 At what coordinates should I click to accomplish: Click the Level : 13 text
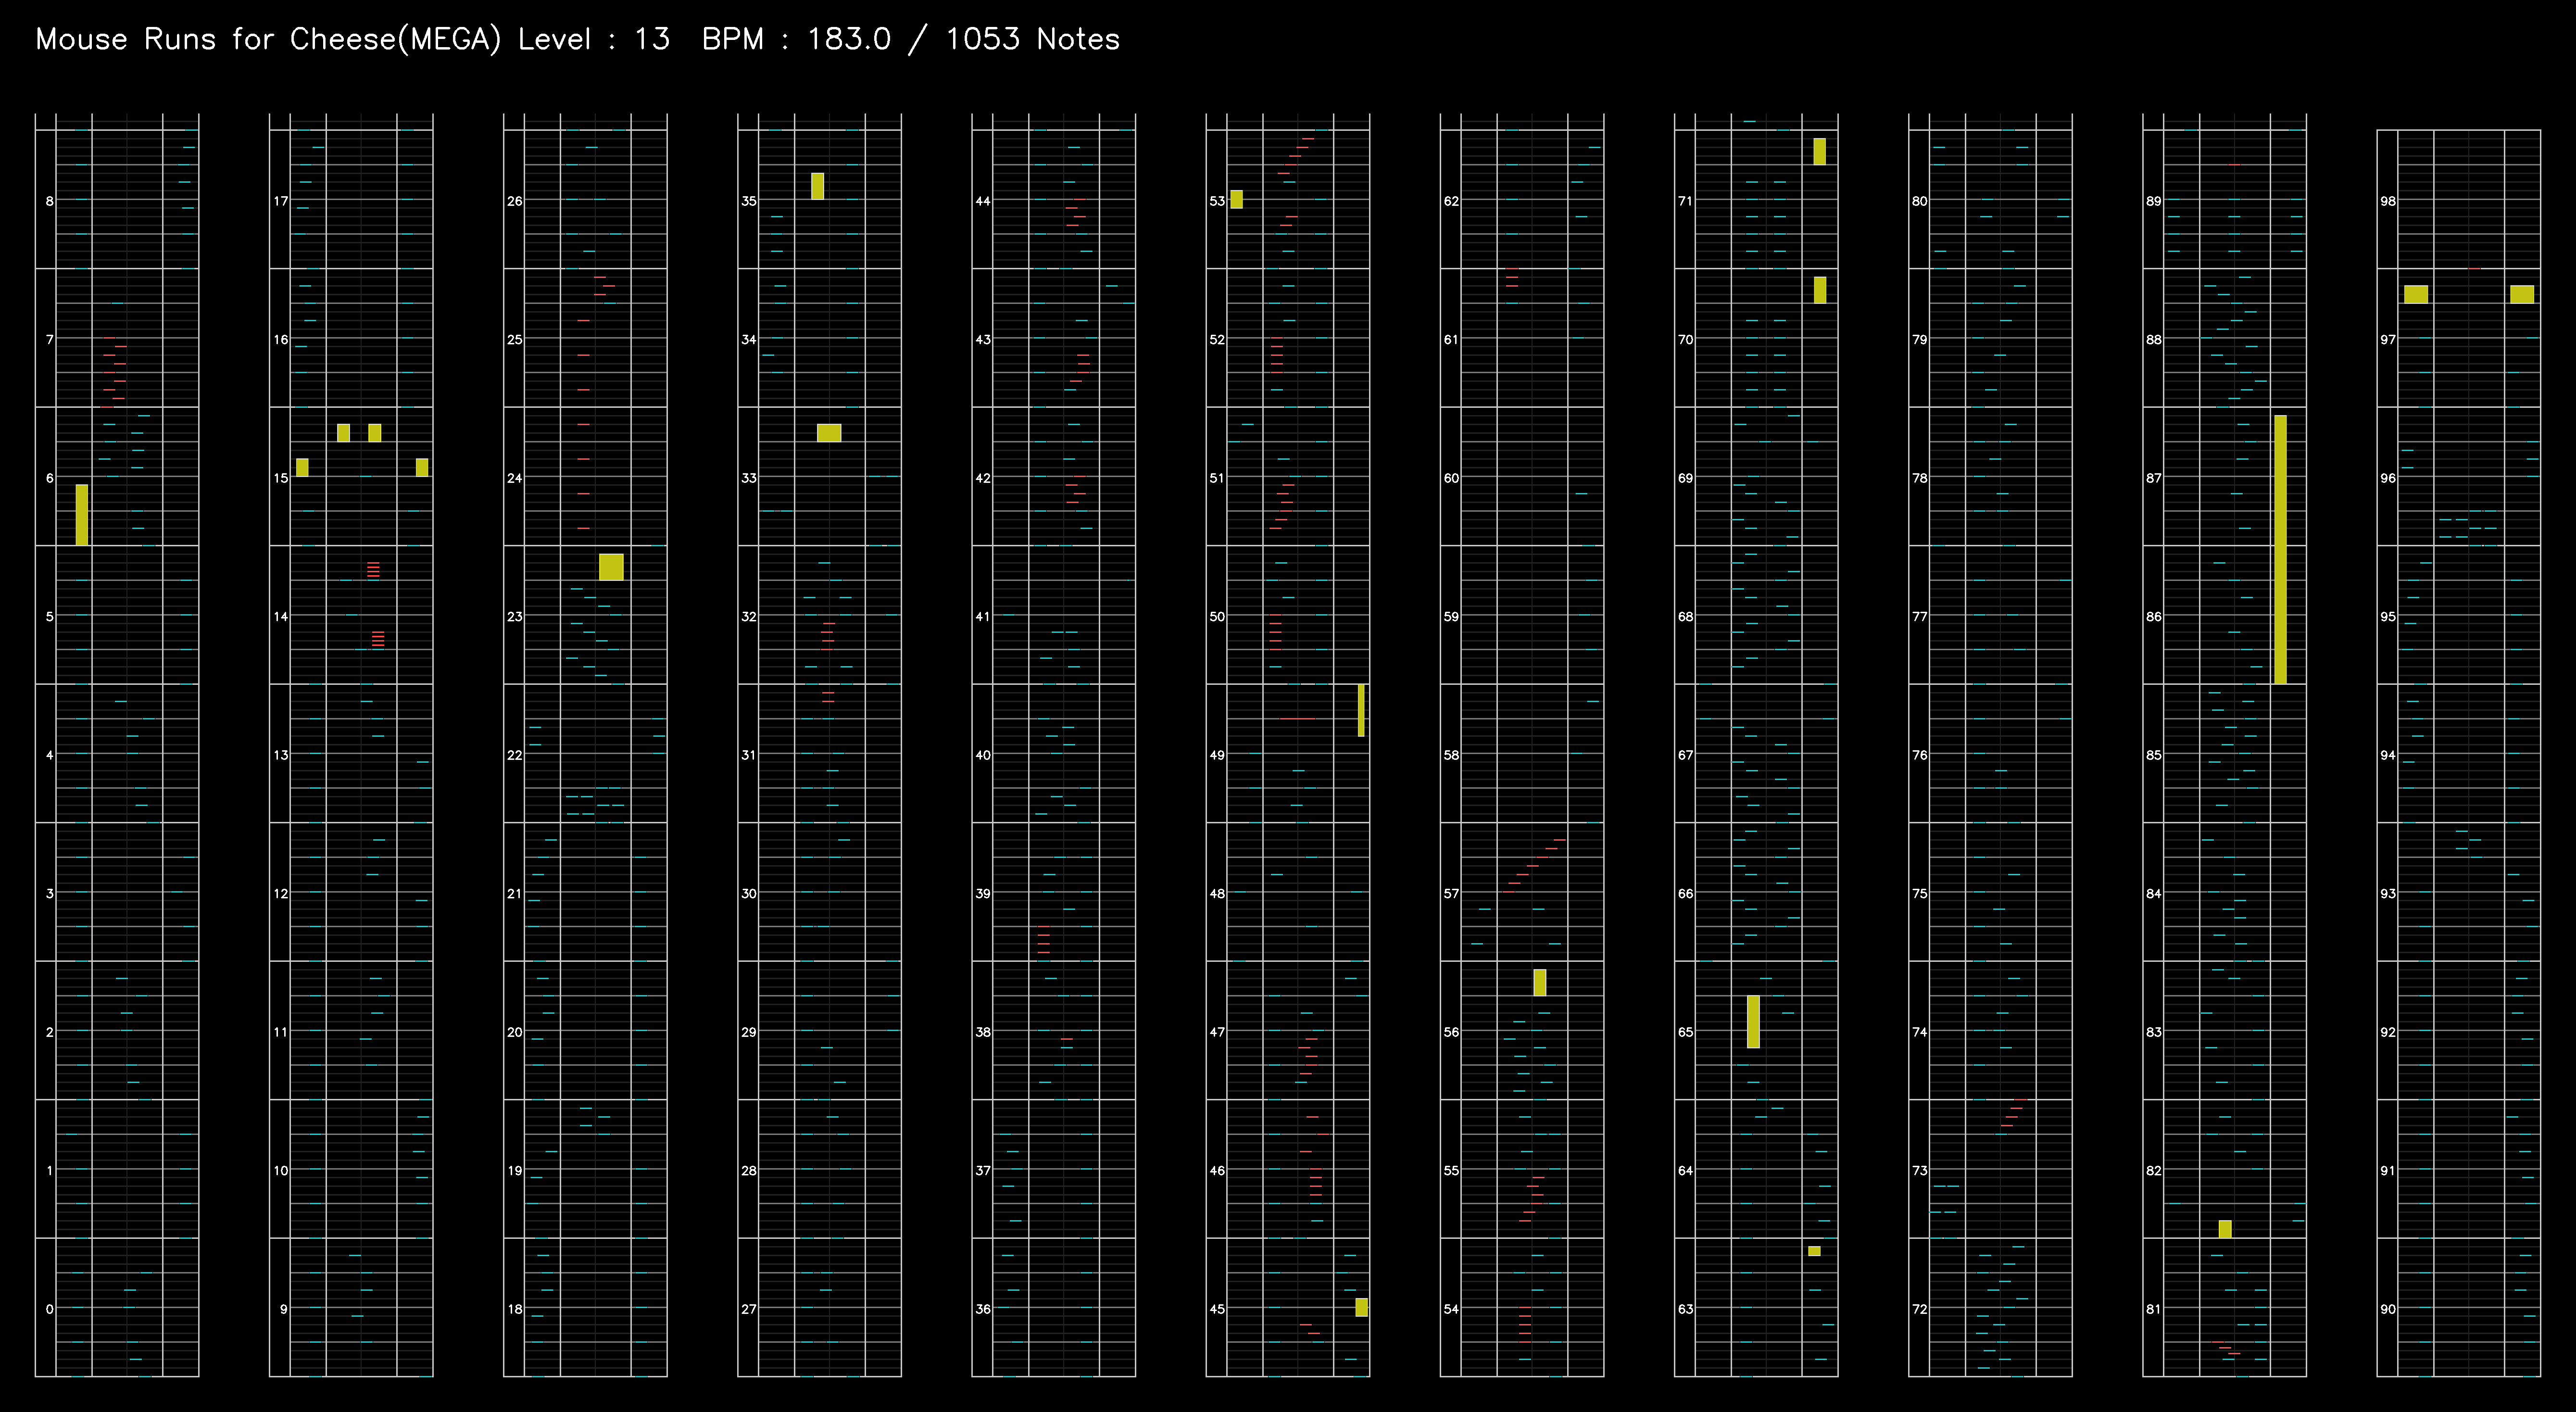point(594,39)
